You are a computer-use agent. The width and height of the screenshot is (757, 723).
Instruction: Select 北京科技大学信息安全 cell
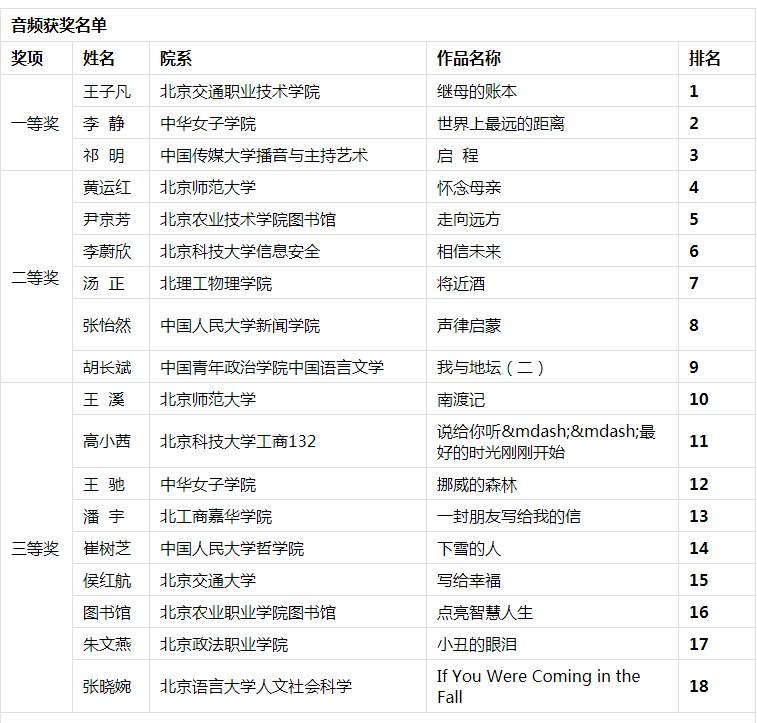(240, 251)
